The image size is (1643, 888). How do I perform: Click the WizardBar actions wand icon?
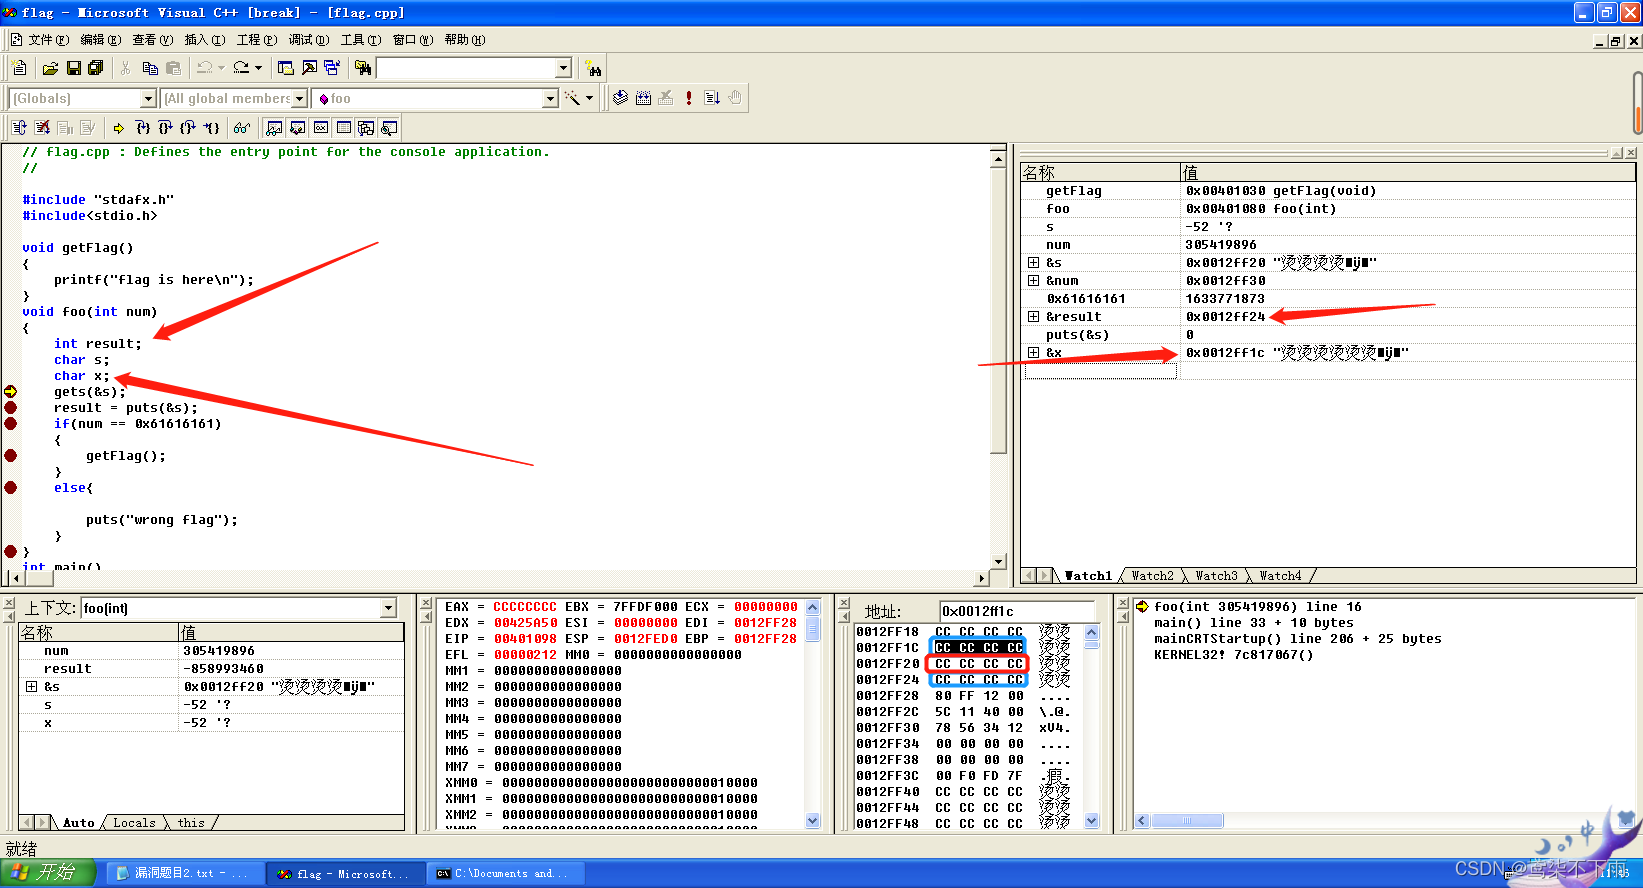click(x=572, y=98)
